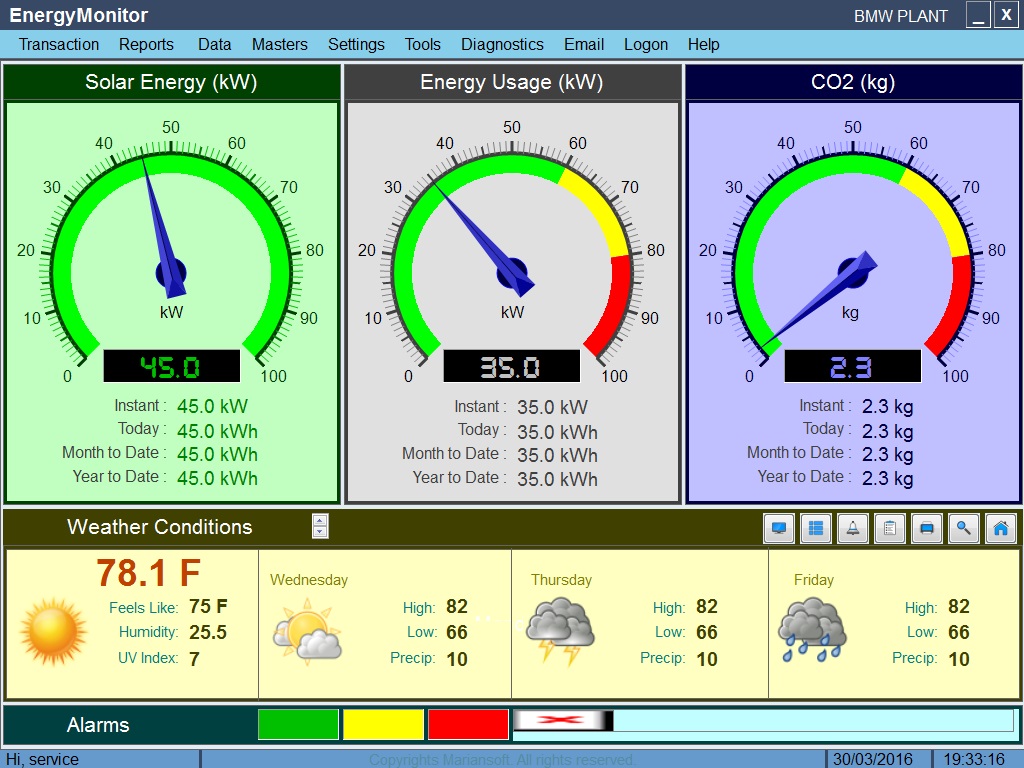This screenshot has width=1024, height=768.
Task: Open the alarm bell icon
Action: tap(852, 528)
